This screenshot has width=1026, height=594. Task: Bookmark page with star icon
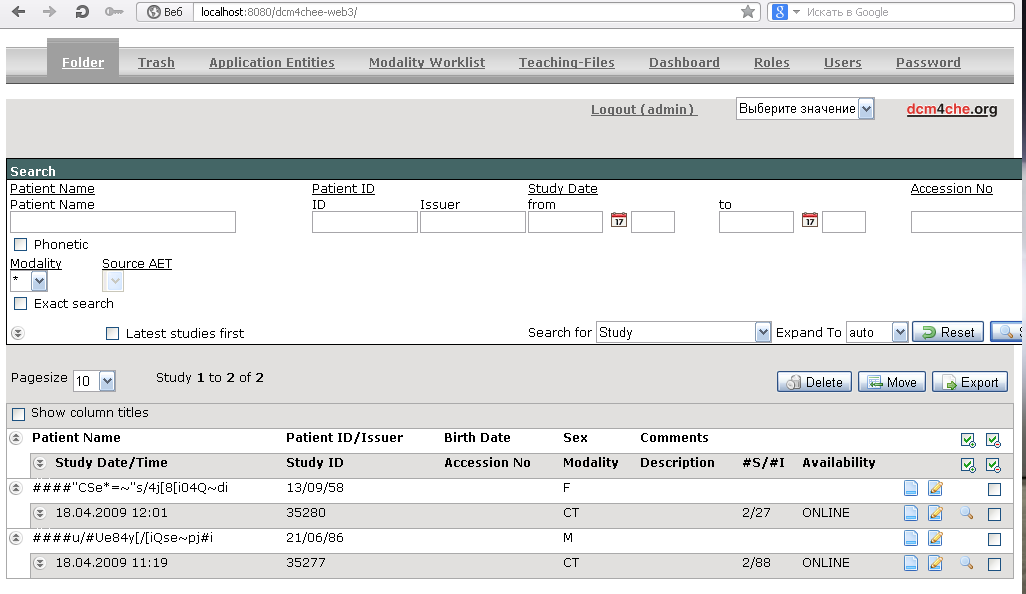748,12
